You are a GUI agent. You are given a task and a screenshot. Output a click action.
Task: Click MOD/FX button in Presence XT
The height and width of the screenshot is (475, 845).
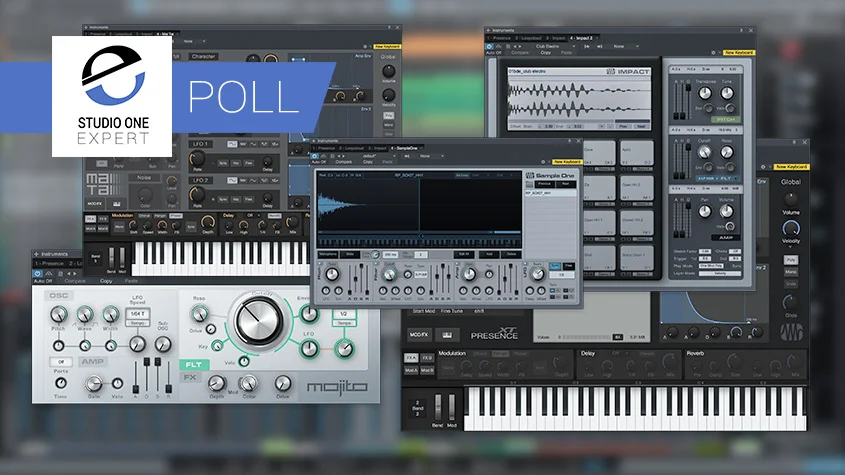click(419, 335)
